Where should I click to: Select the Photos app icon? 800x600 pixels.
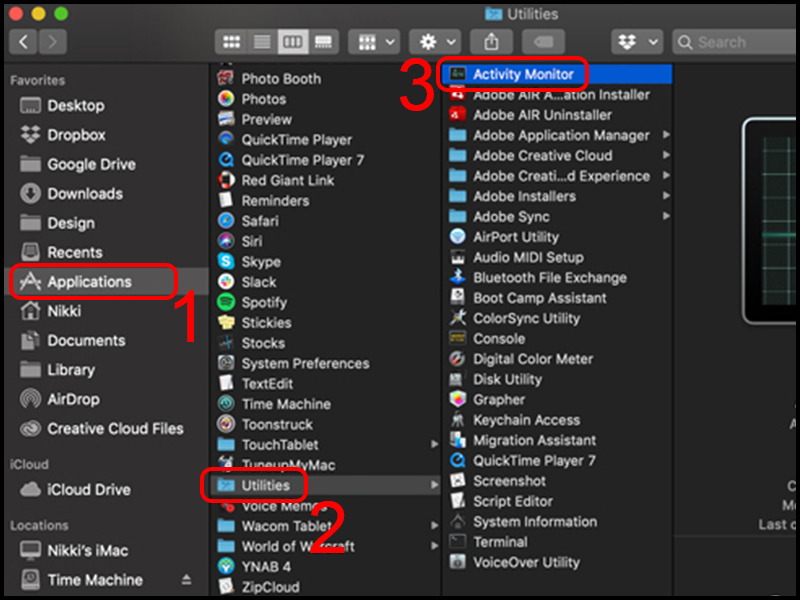(x=226, y=98)
